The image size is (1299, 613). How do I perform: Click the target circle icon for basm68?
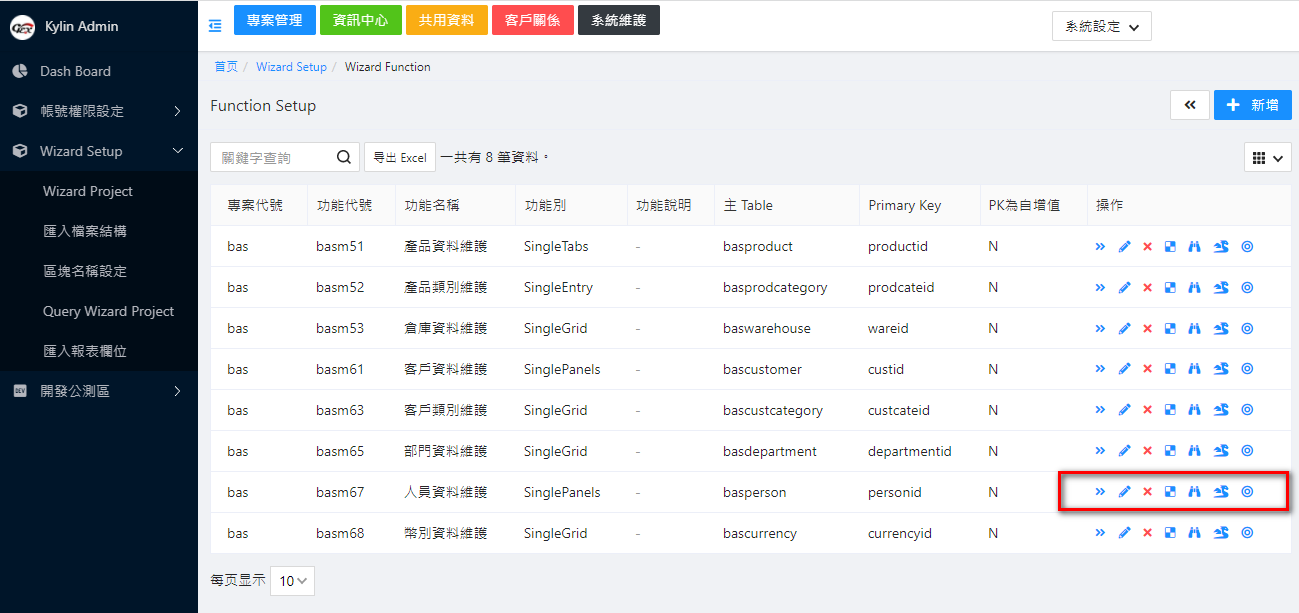click(x=1247, y=533)
